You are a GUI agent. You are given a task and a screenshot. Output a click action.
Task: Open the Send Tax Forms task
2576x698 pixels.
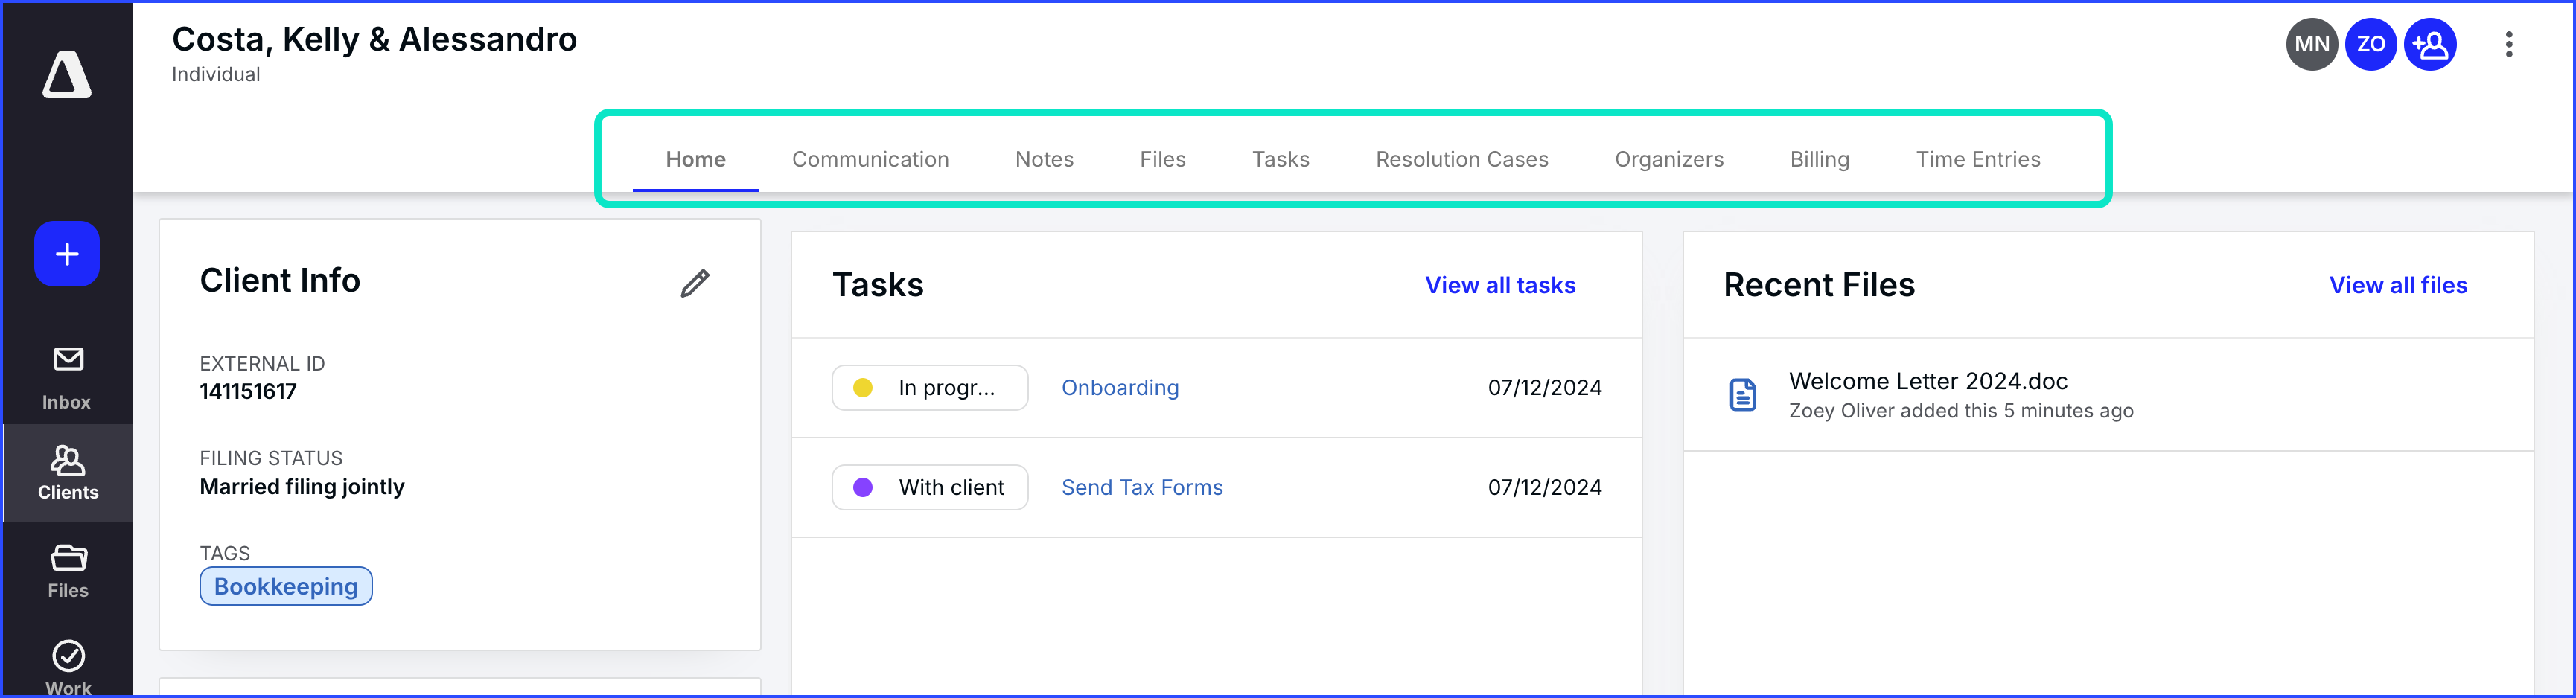(1142, 487)
